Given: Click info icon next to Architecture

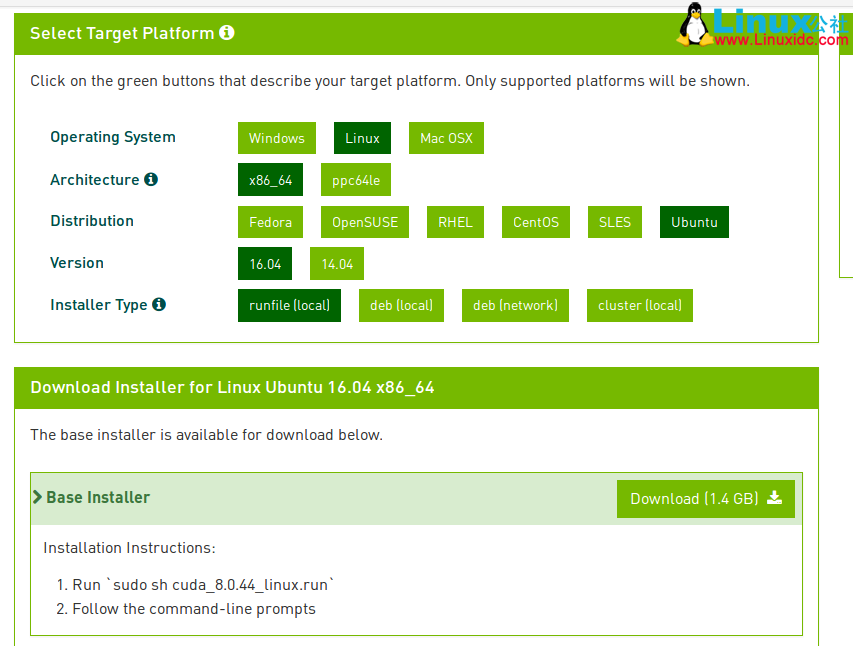Looking at the screenshot, I should (x=151, y=180).
